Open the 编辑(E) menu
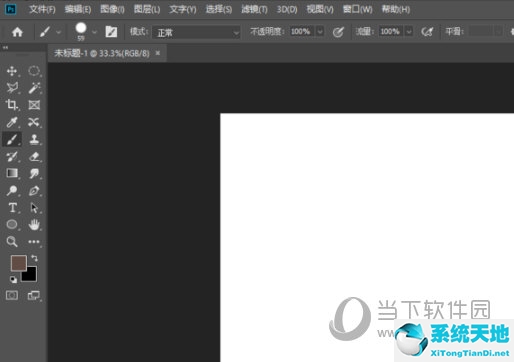The width and height of the screenshot is (514, 362). point(78,9)
